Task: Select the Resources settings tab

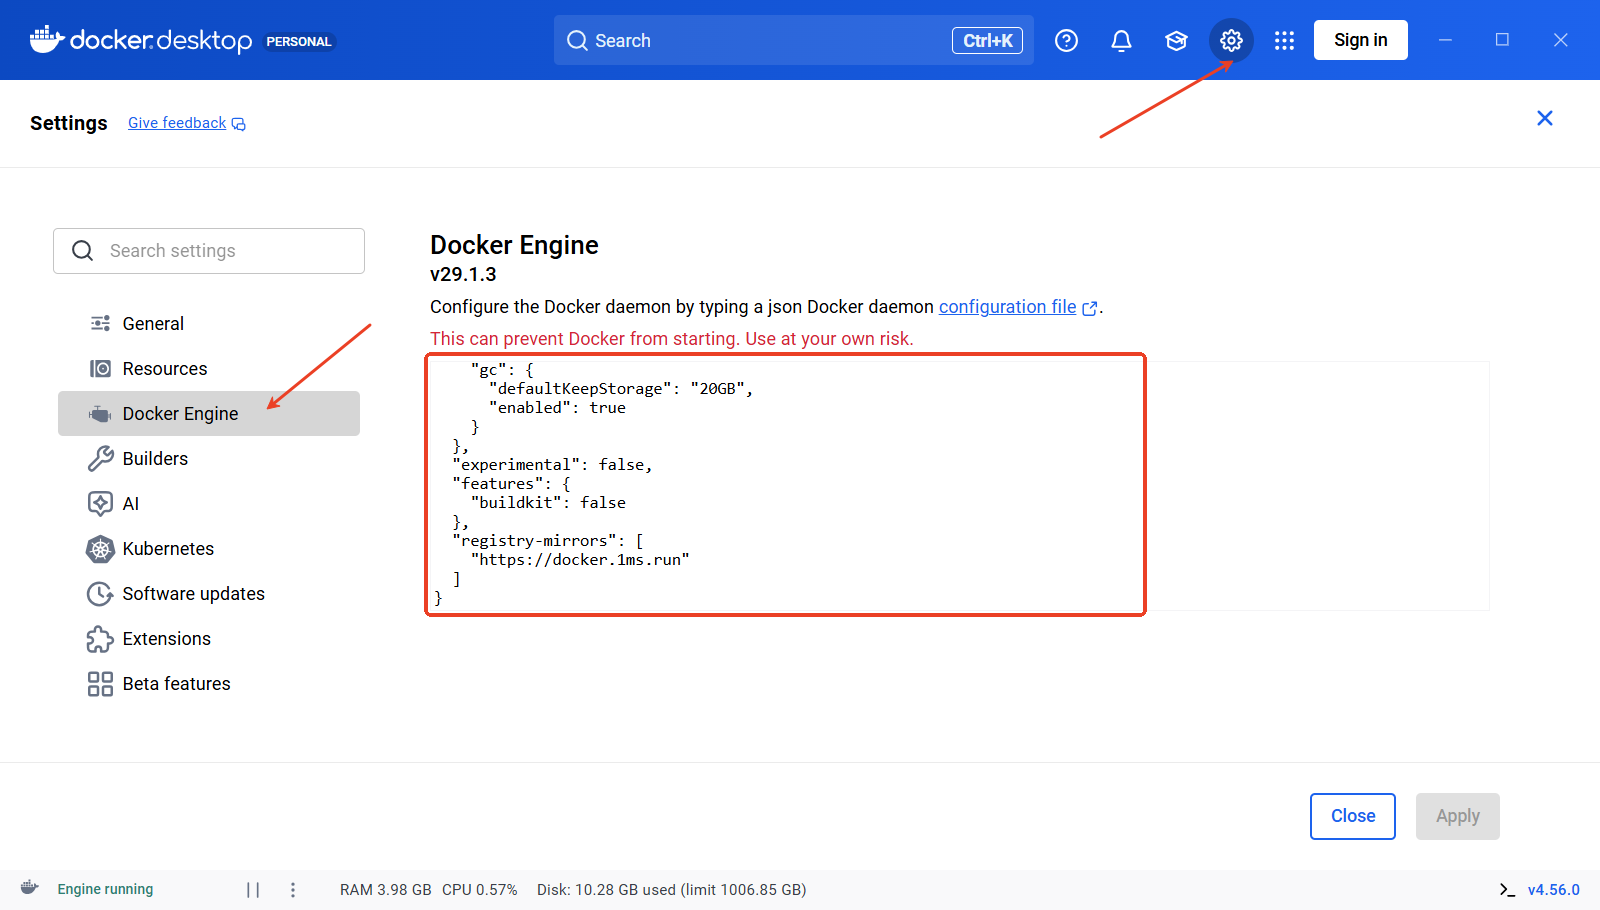Action: [209, 368]
